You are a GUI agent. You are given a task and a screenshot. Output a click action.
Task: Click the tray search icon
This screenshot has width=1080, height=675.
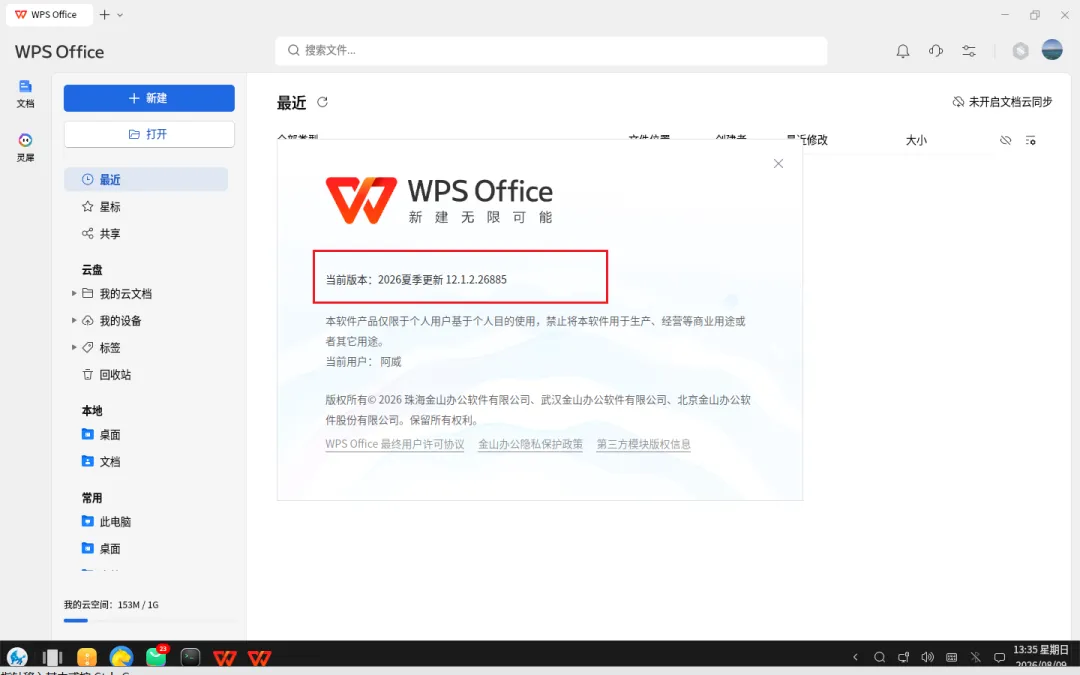(x=880, y=657)
